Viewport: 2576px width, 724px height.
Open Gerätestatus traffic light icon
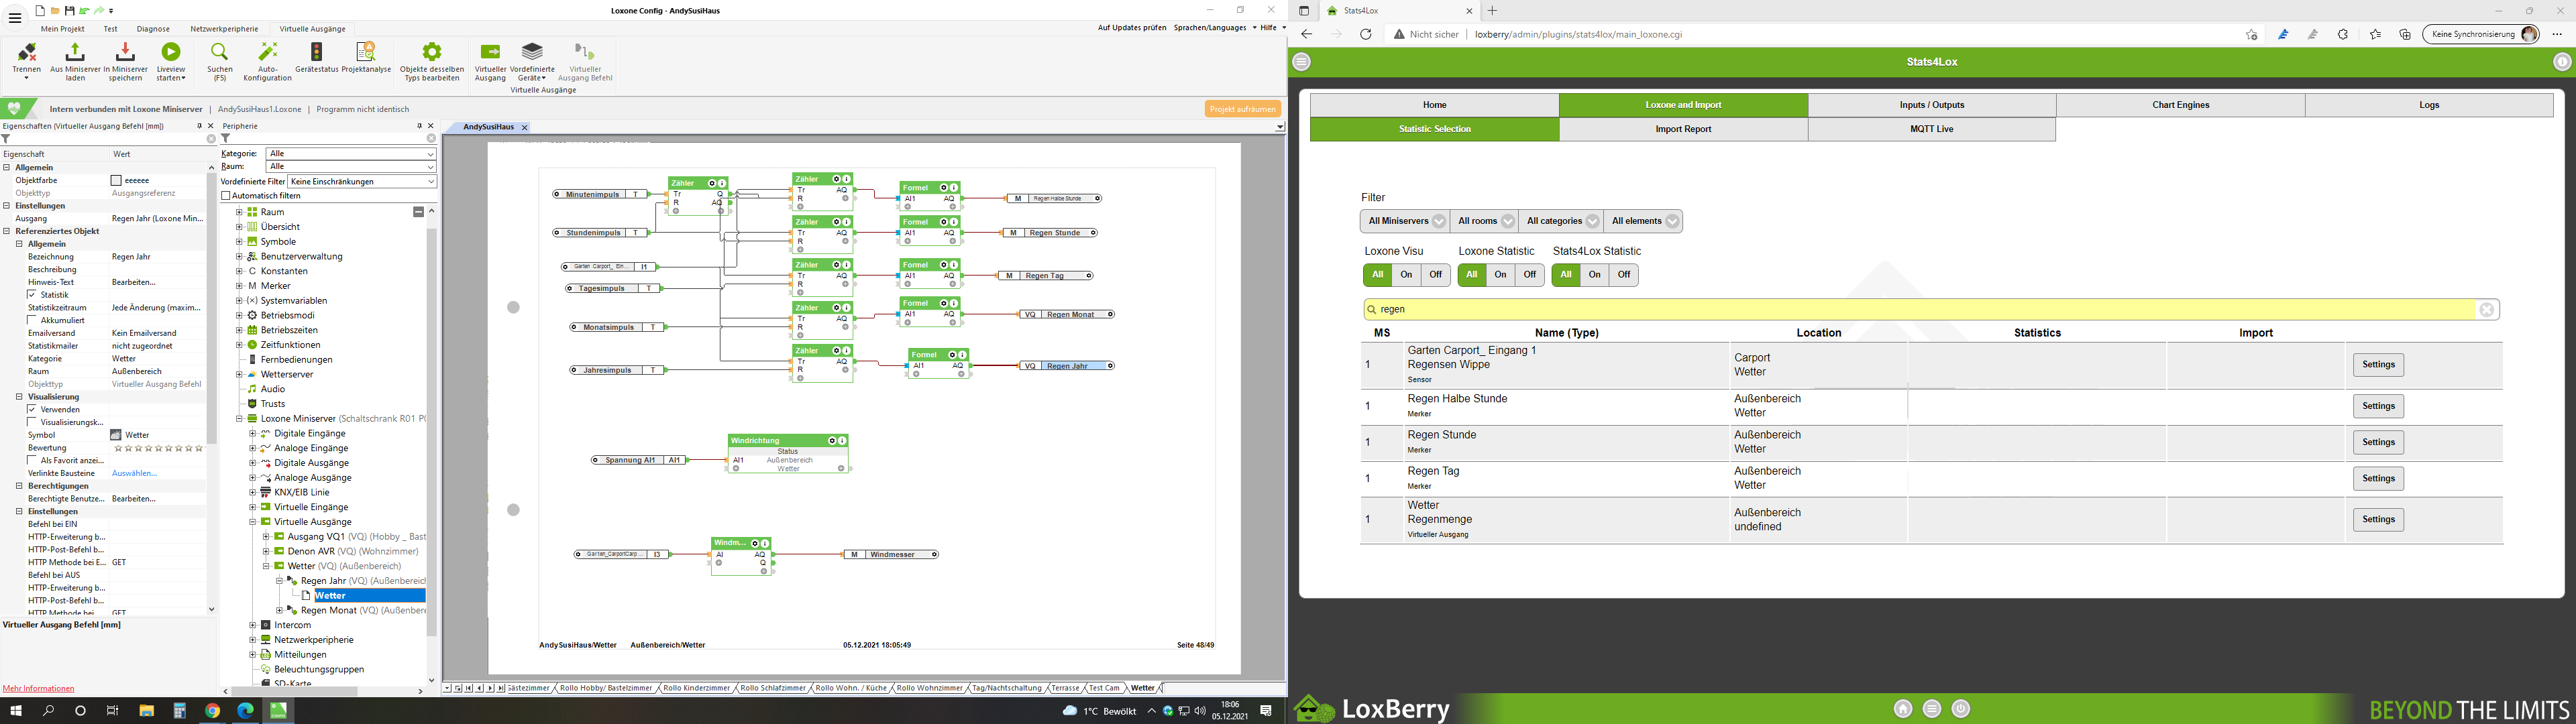(316, 51)
